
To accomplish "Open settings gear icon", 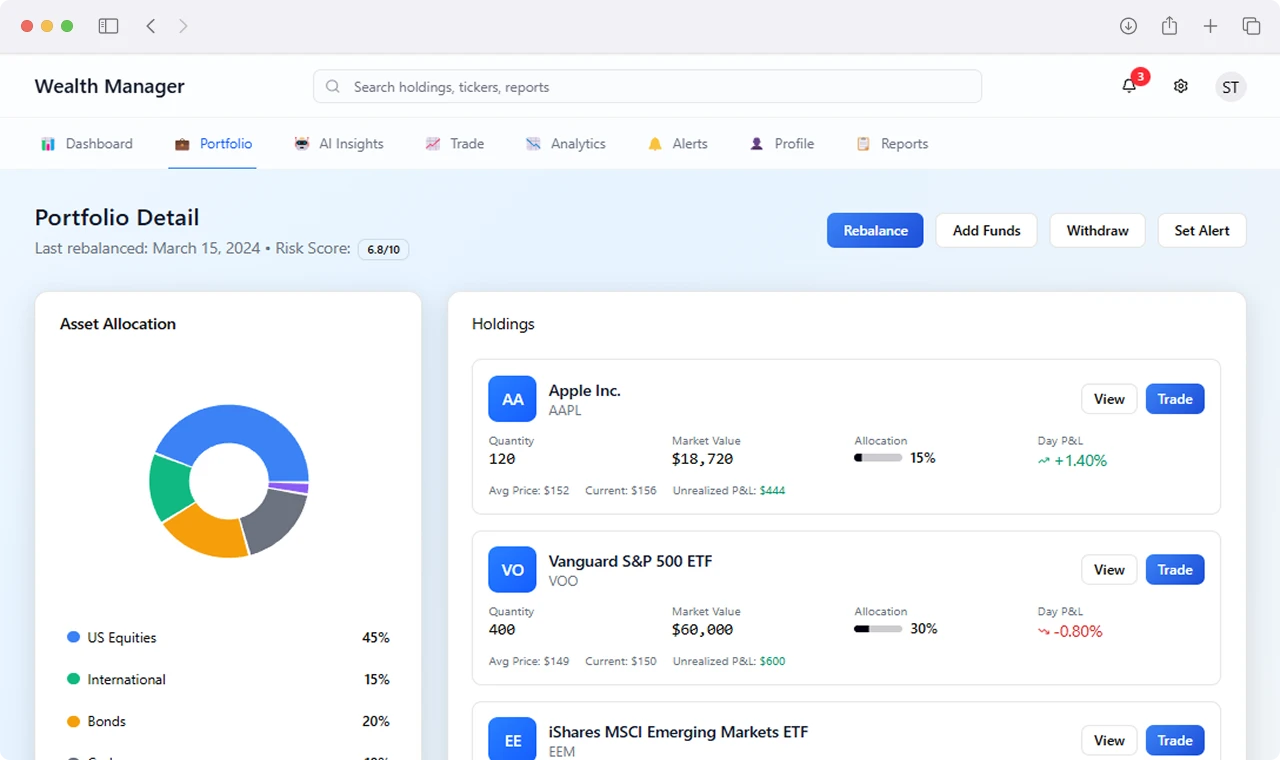I will coord(1181,86).
